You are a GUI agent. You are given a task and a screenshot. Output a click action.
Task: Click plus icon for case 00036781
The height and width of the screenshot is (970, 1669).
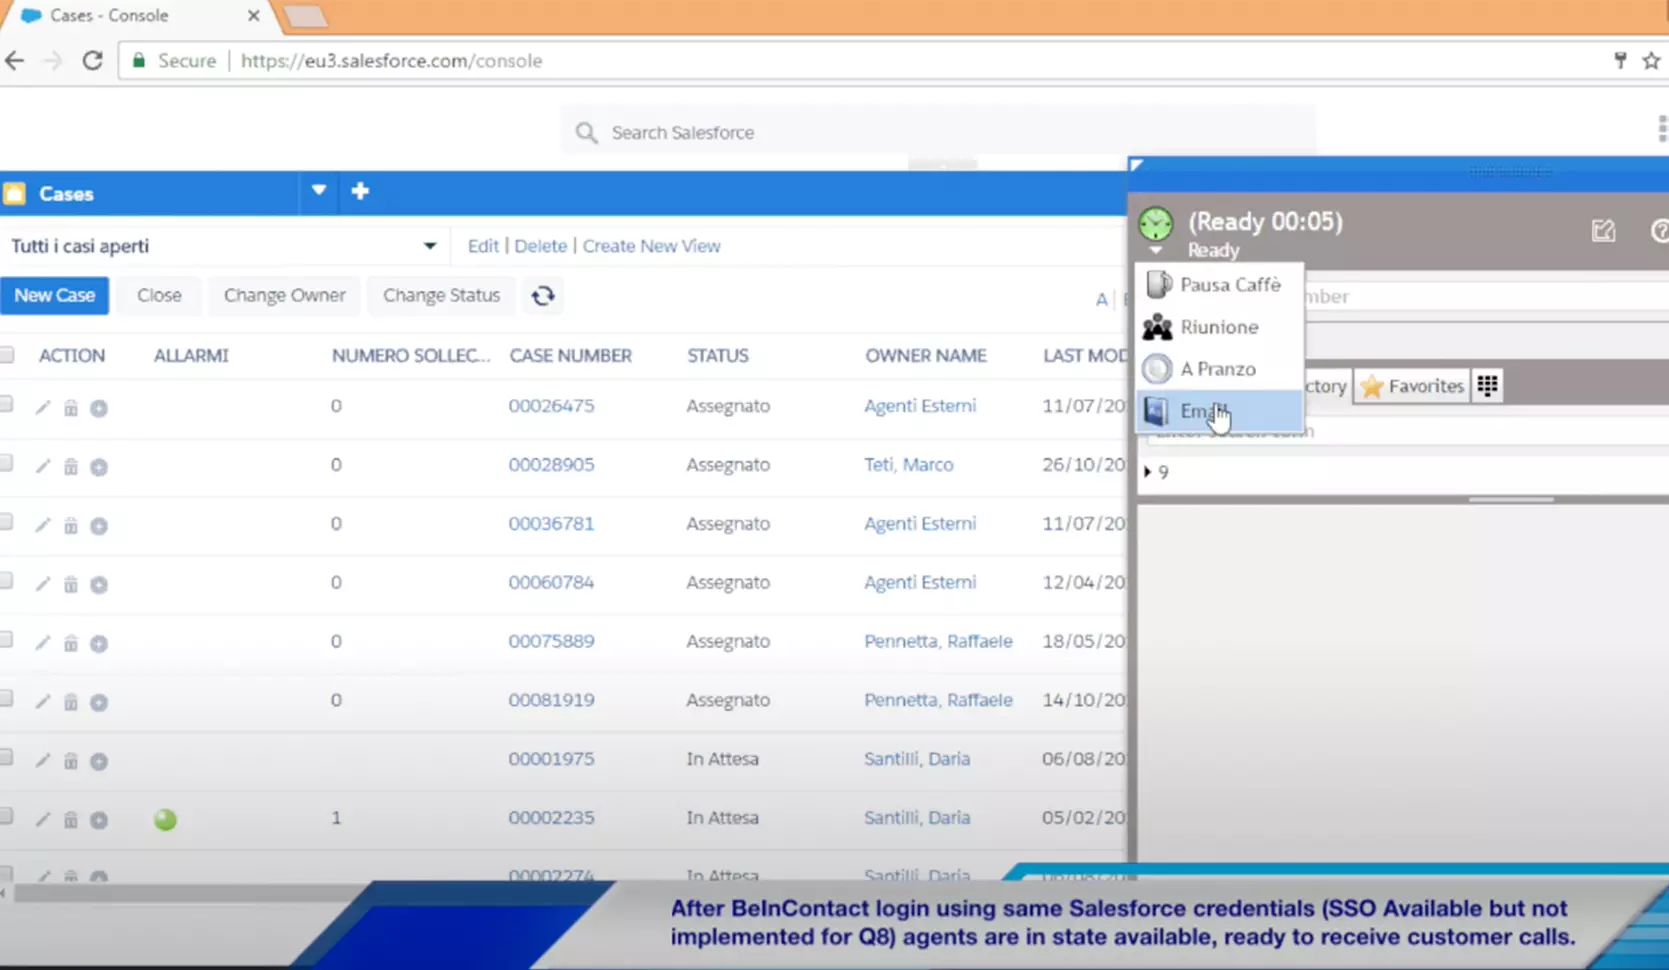(x=99, y=526)
